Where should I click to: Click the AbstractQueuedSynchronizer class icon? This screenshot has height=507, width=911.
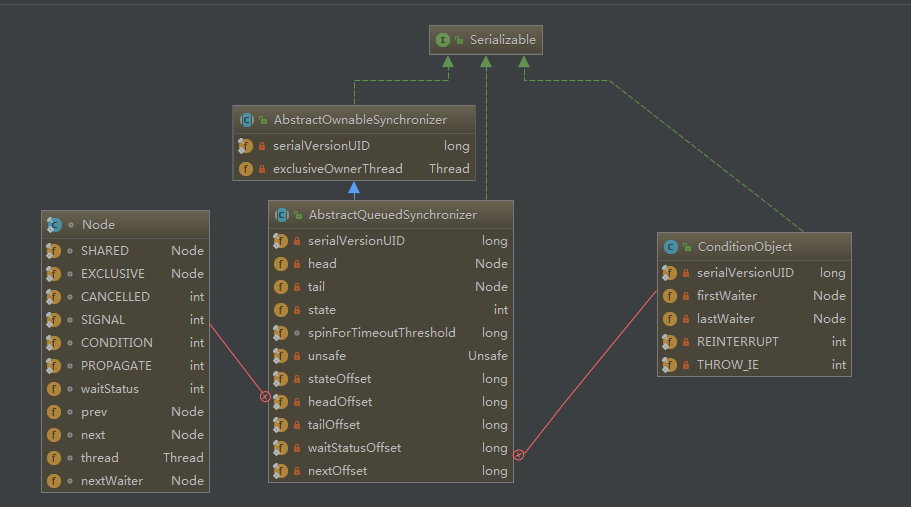pos(282,215)
